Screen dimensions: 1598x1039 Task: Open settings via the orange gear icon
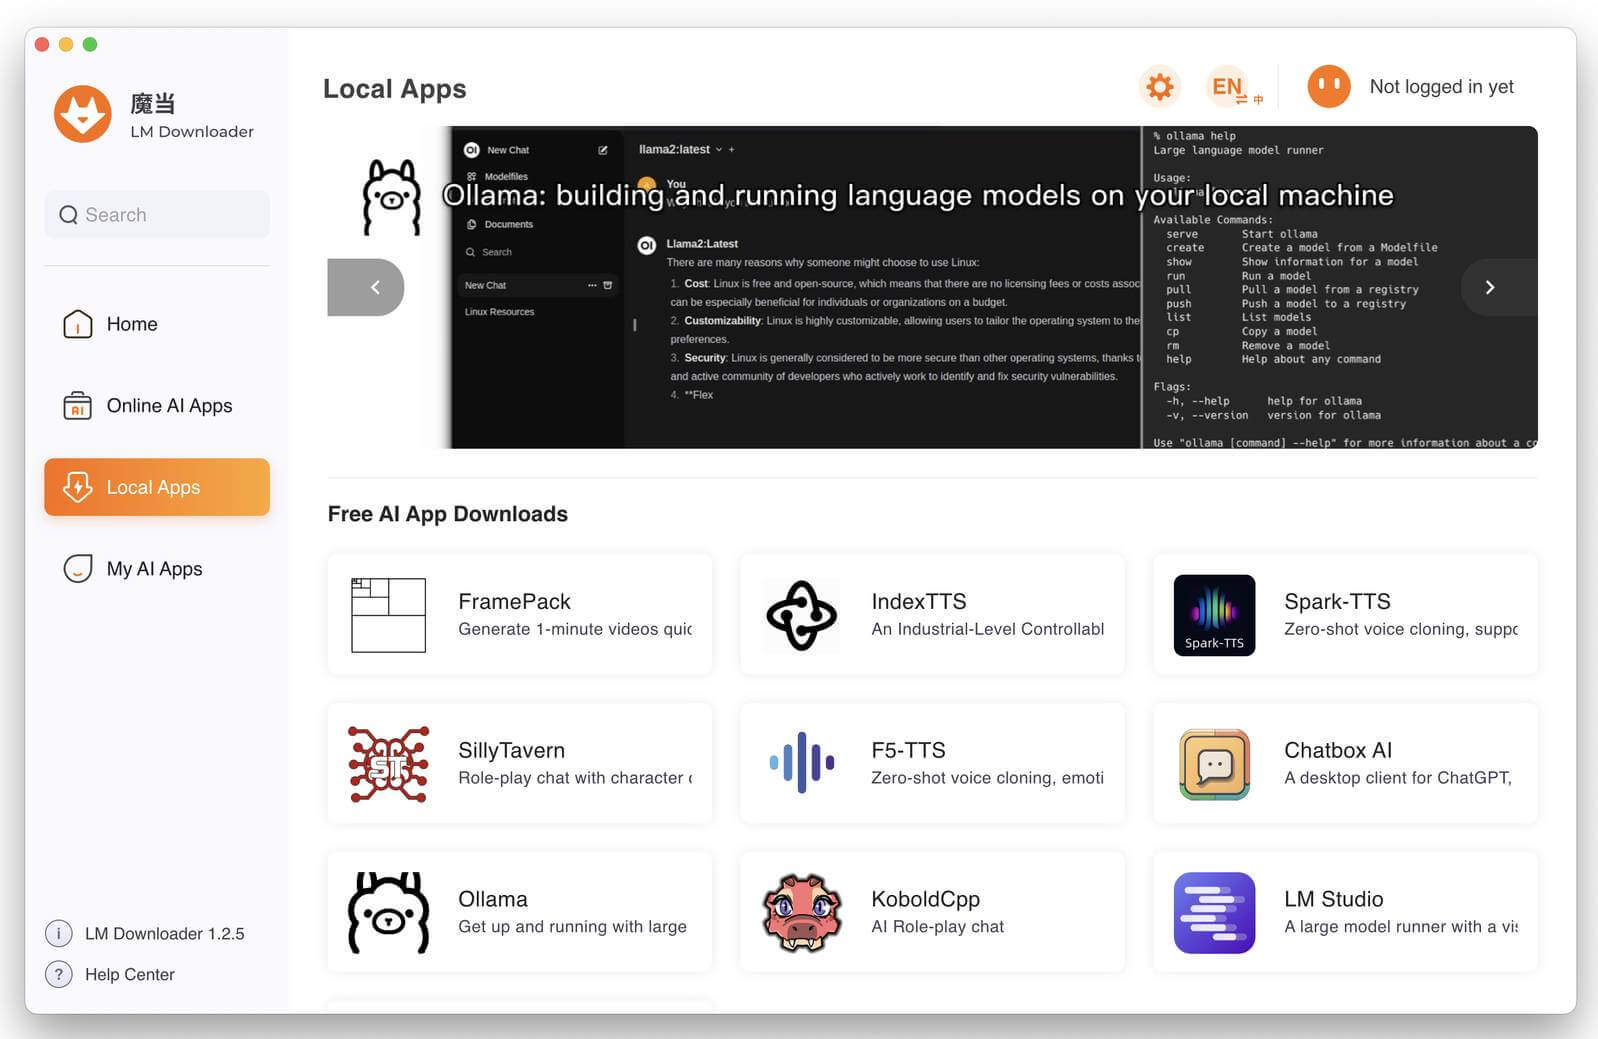click(x=1159, y=87)
